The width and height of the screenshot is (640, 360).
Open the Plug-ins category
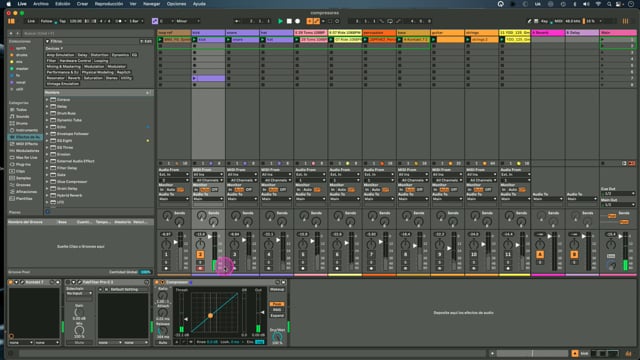pos(22,164)
